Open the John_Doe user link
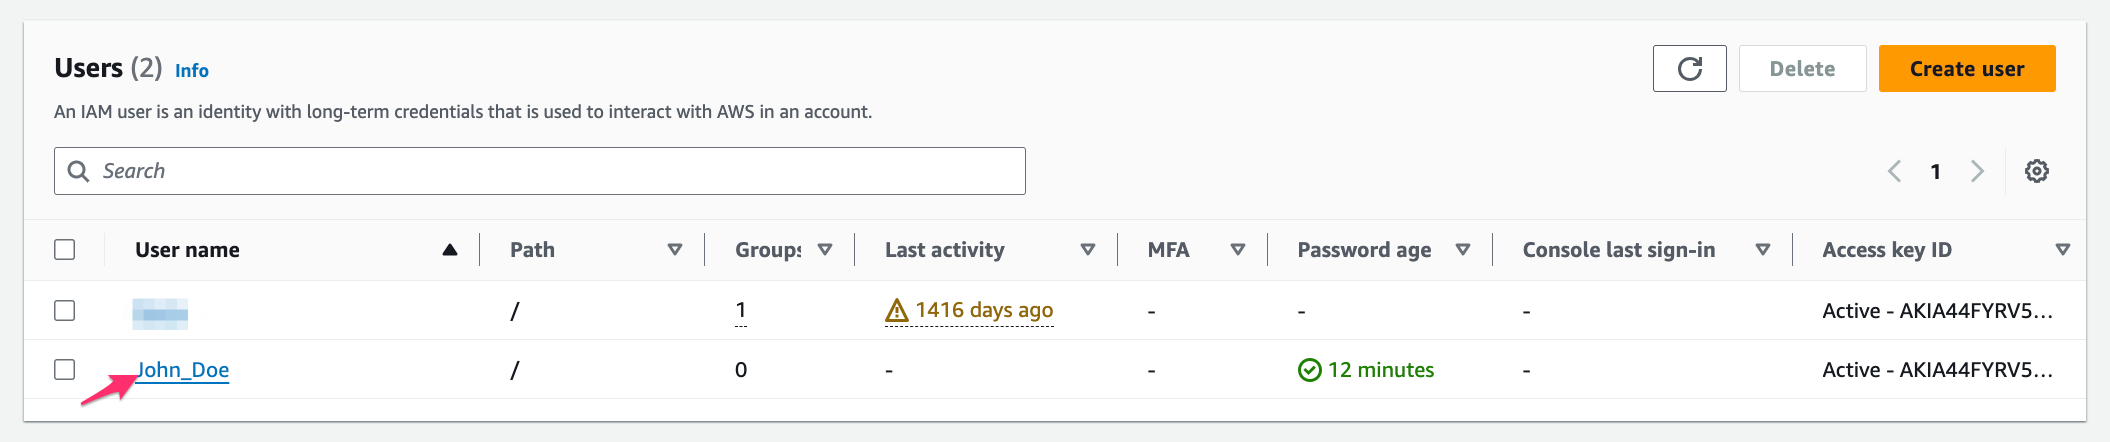Image resolution: width=2110 pixels, height=442 pixels. [184, 370]
